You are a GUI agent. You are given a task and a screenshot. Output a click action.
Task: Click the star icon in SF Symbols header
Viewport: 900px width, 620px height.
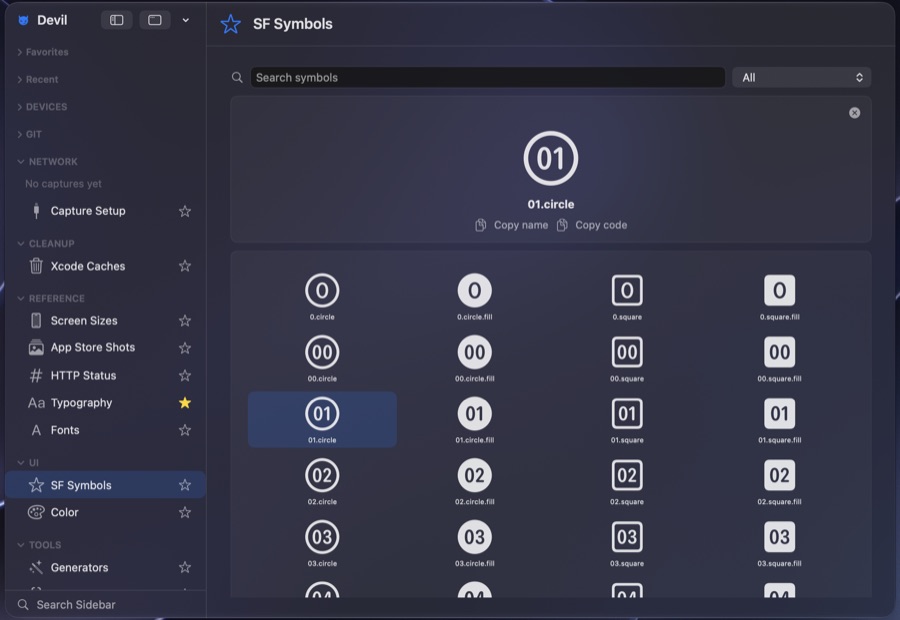231,24
